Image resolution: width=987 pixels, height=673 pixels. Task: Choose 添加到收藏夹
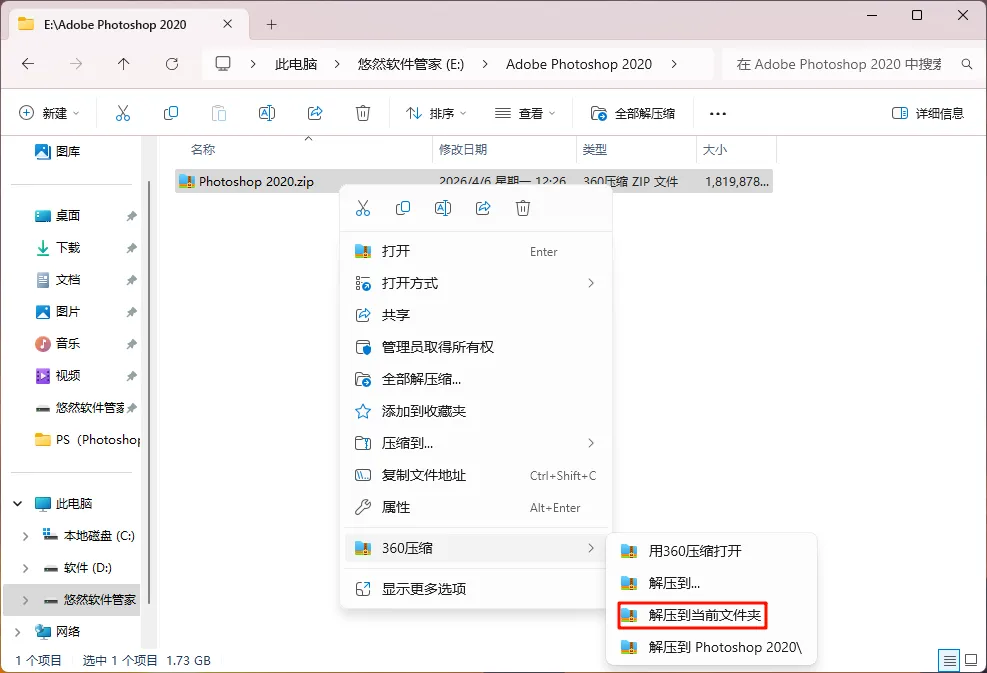click(477, 411)
